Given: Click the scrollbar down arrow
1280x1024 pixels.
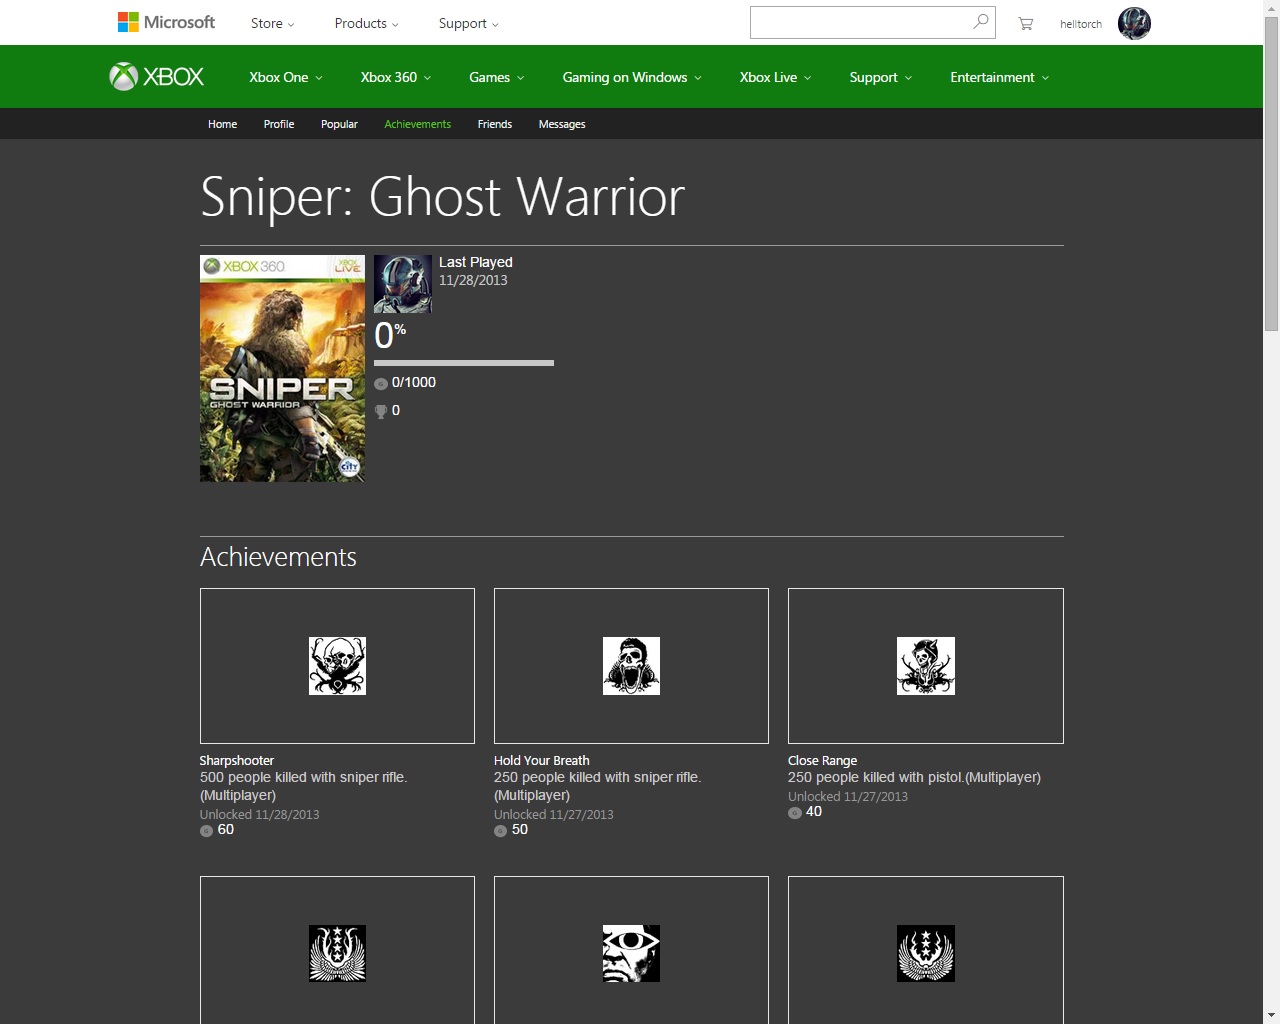Looking at the screenshot, I should (1271, 1015).
